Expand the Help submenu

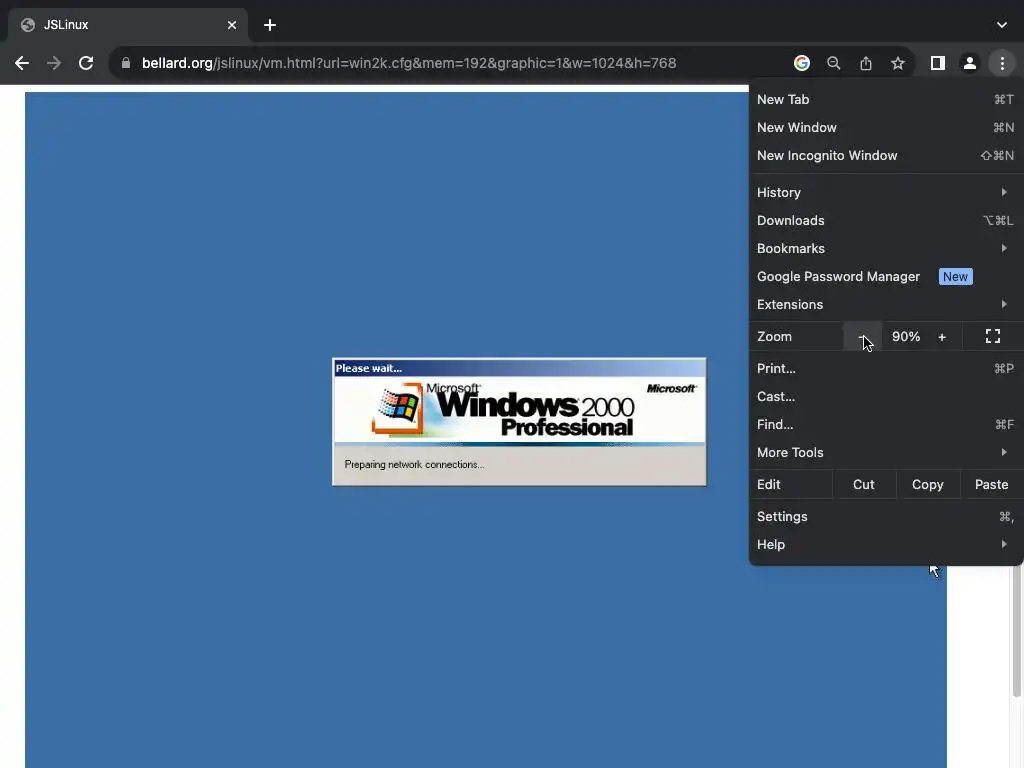[x=885, y=545]
